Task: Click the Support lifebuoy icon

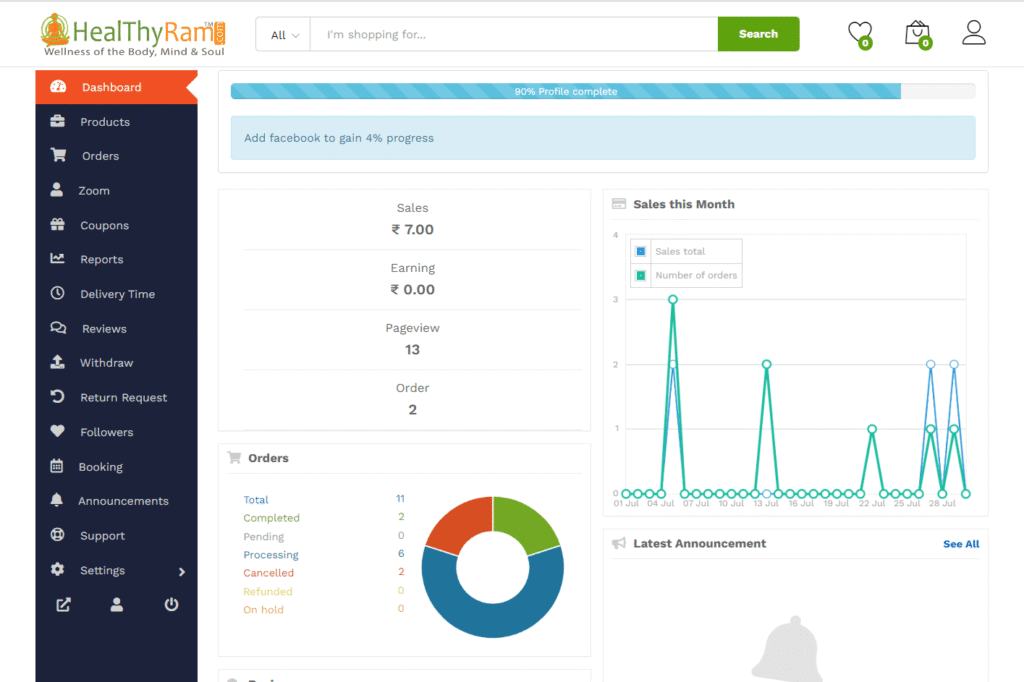Action: click(x=57, y=534)
